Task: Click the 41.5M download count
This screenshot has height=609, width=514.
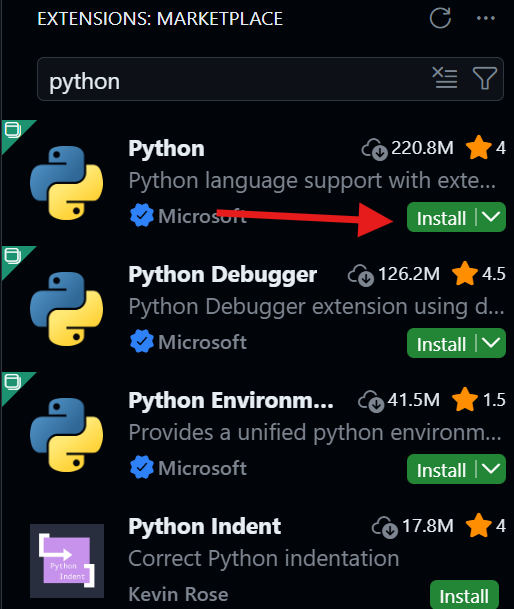Action: point(414,400)
